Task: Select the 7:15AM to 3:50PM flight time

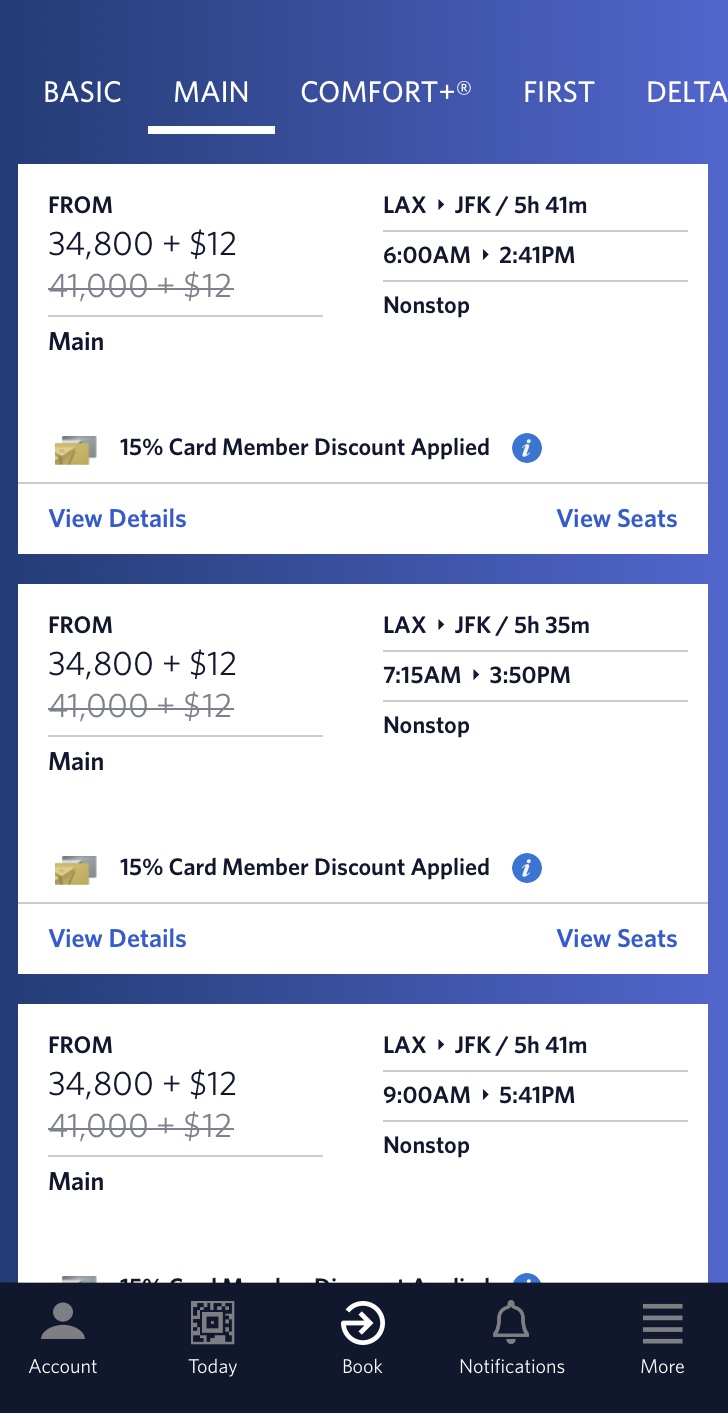Action: pyautogui.click(x=476, y=675)
